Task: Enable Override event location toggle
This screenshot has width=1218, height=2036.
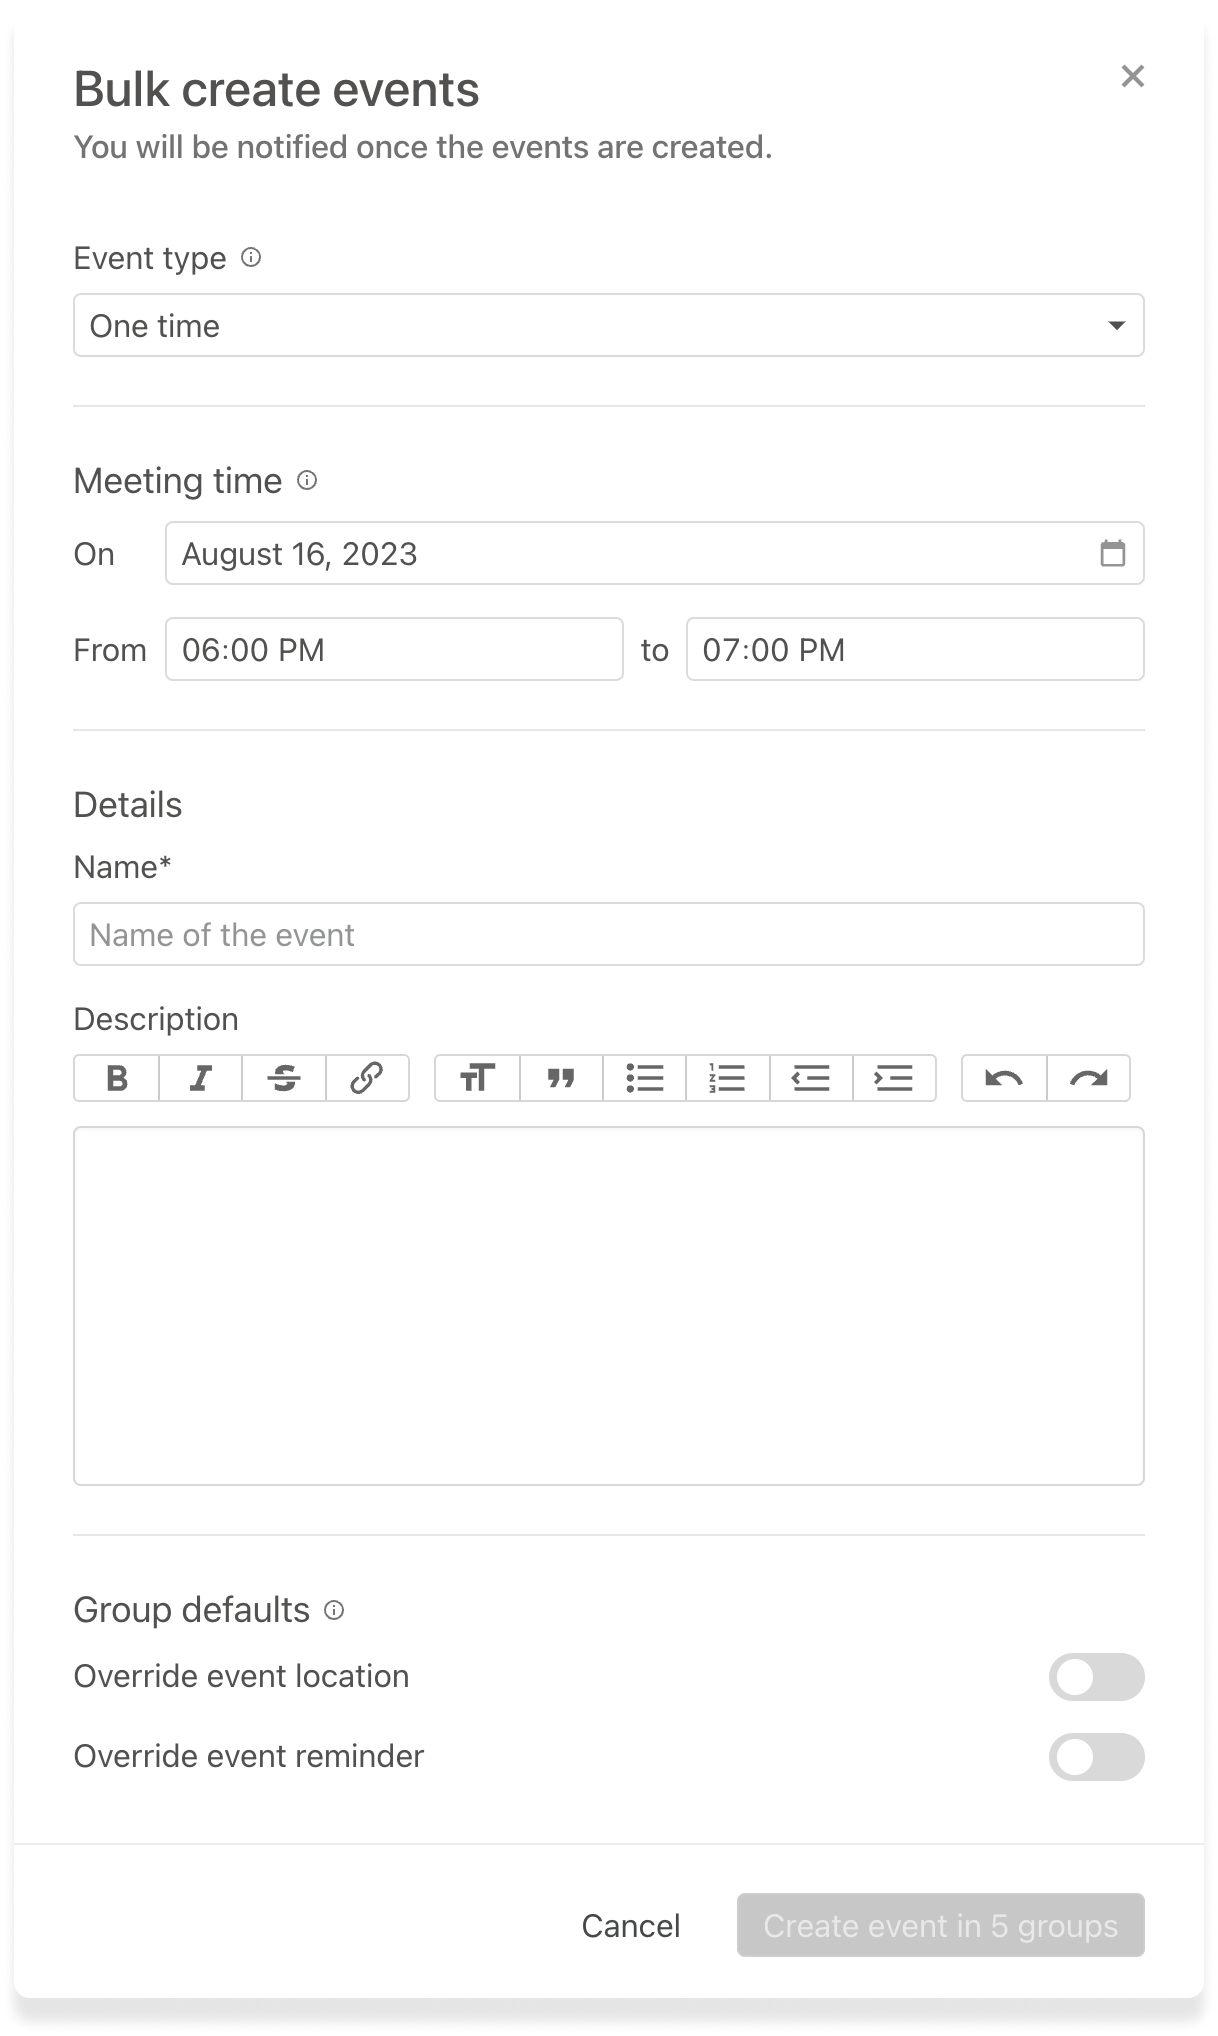Action: point(1096,1677)
